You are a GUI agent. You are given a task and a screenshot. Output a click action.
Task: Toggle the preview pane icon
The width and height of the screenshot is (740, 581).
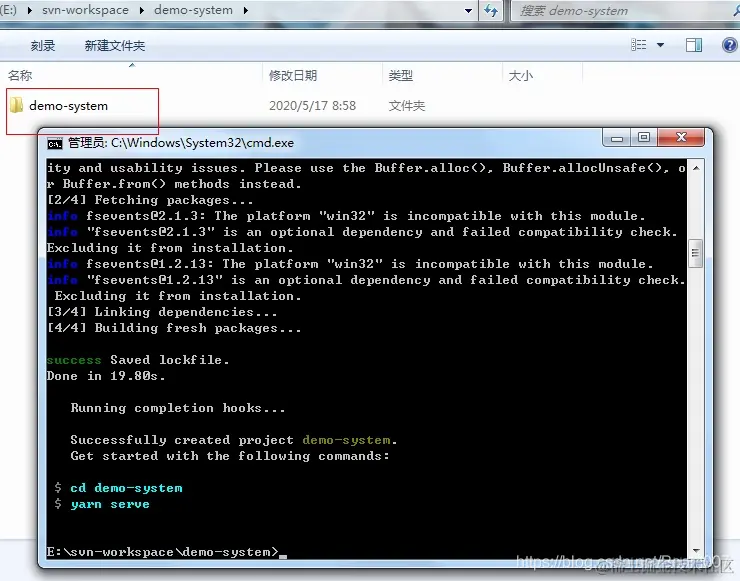pyautogui.click(x=694, y=45)
